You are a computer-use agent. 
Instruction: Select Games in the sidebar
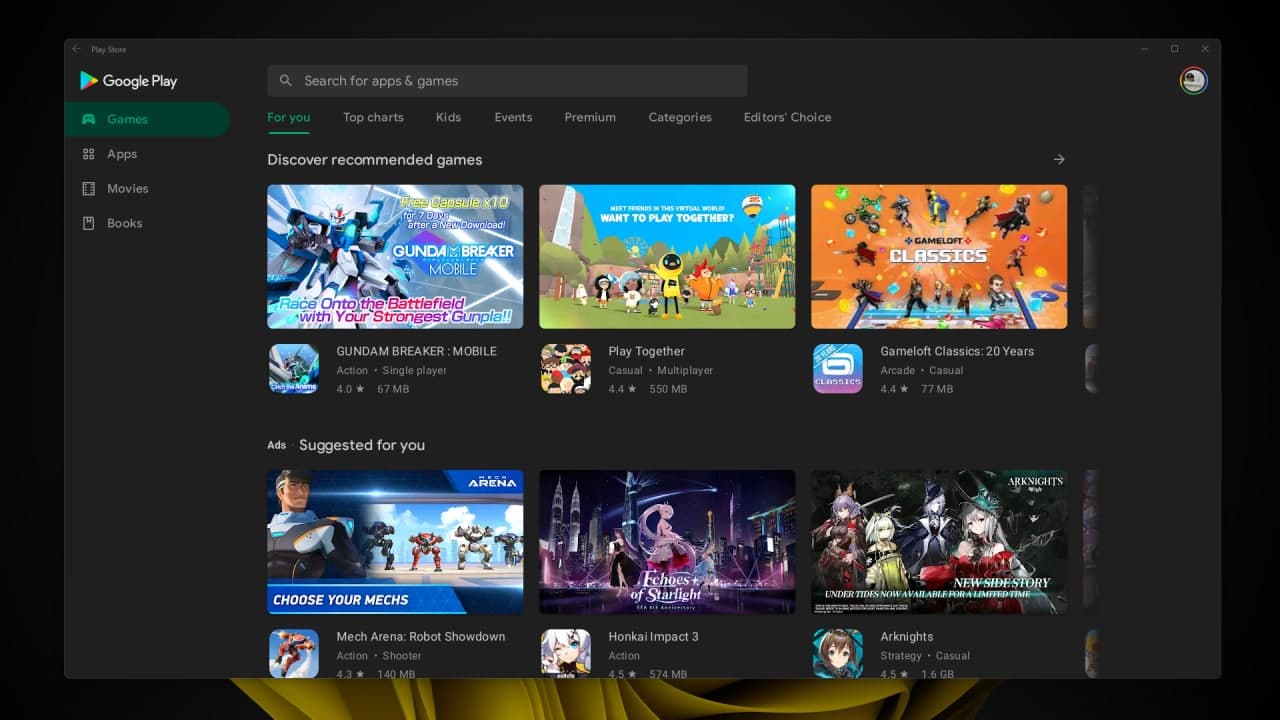pyautogui.click(x=127, y=118)
